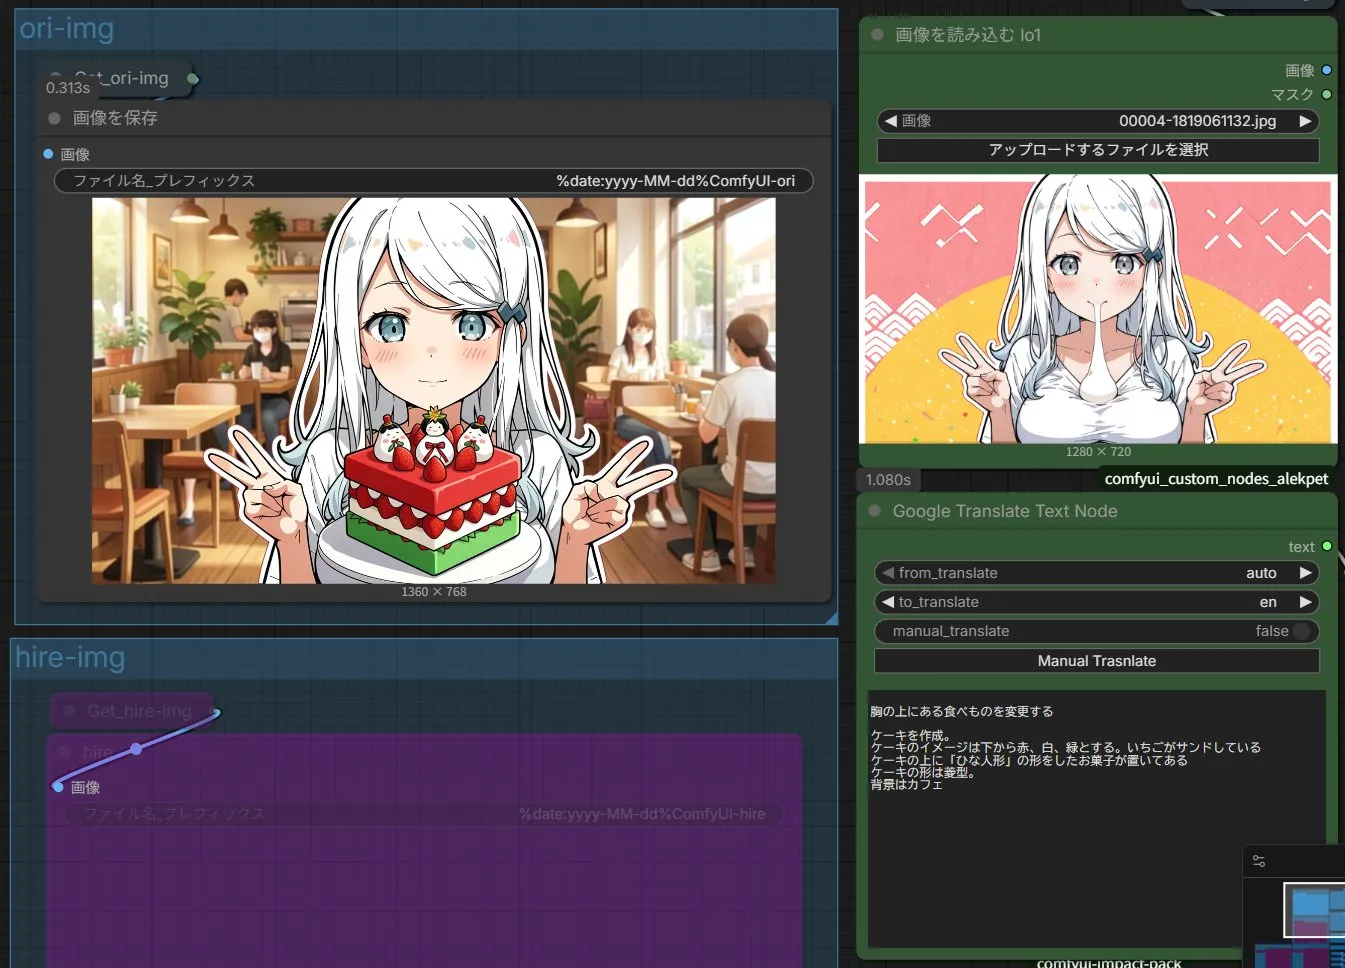Click the 画像 input port on the save node
Image resolution: width=1345 pixels, height=968 pixels.
[48, 154]
